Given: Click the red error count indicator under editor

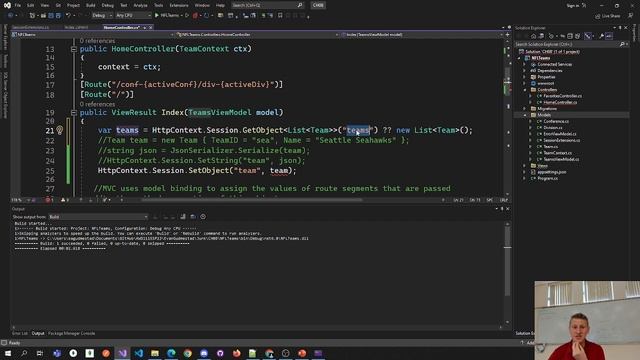Looking at the screenshot, I should click(x=49, y=200).
